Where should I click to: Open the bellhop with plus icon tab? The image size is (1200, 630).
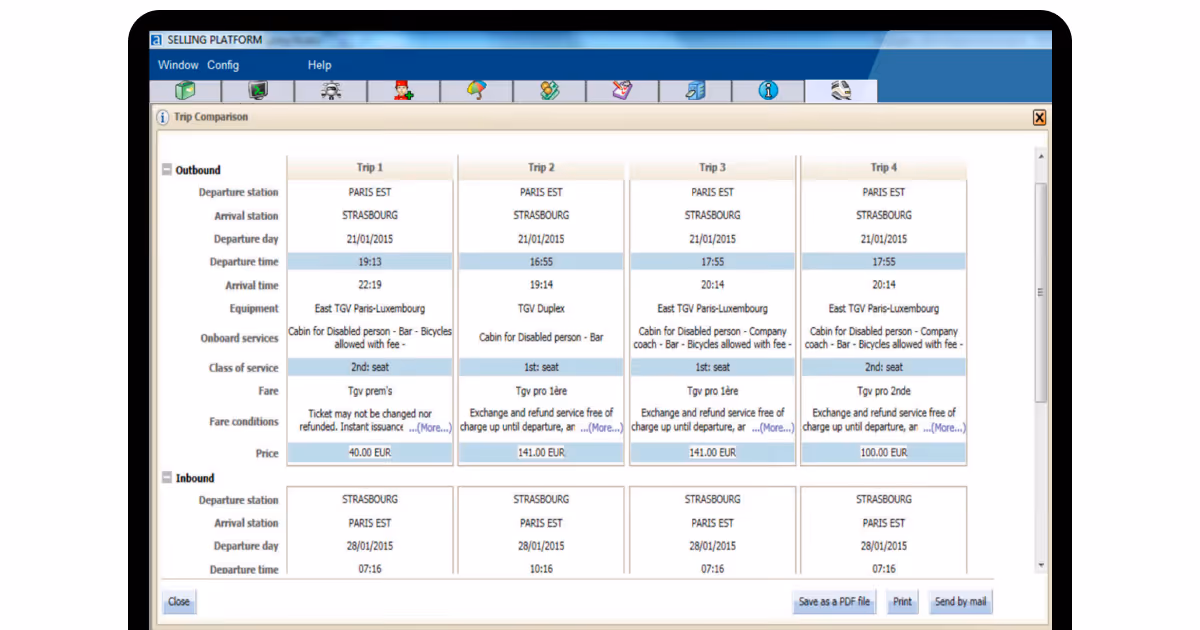click(x=404, y=91)
